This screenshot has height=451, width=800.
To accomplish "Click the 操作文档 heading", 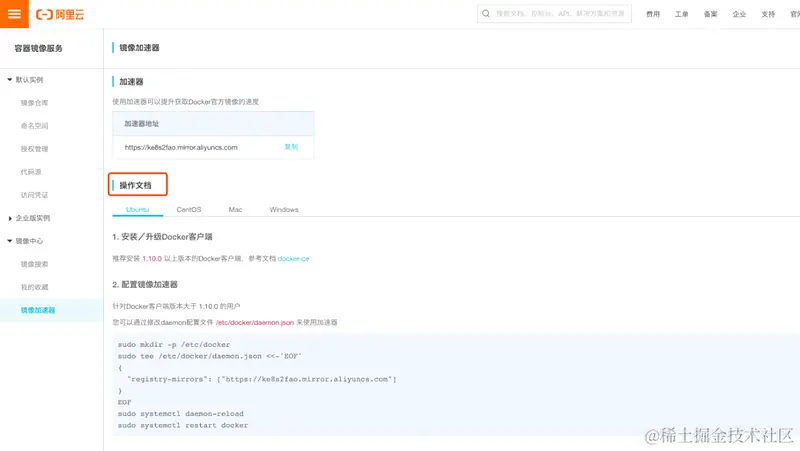I will point(135,185).
